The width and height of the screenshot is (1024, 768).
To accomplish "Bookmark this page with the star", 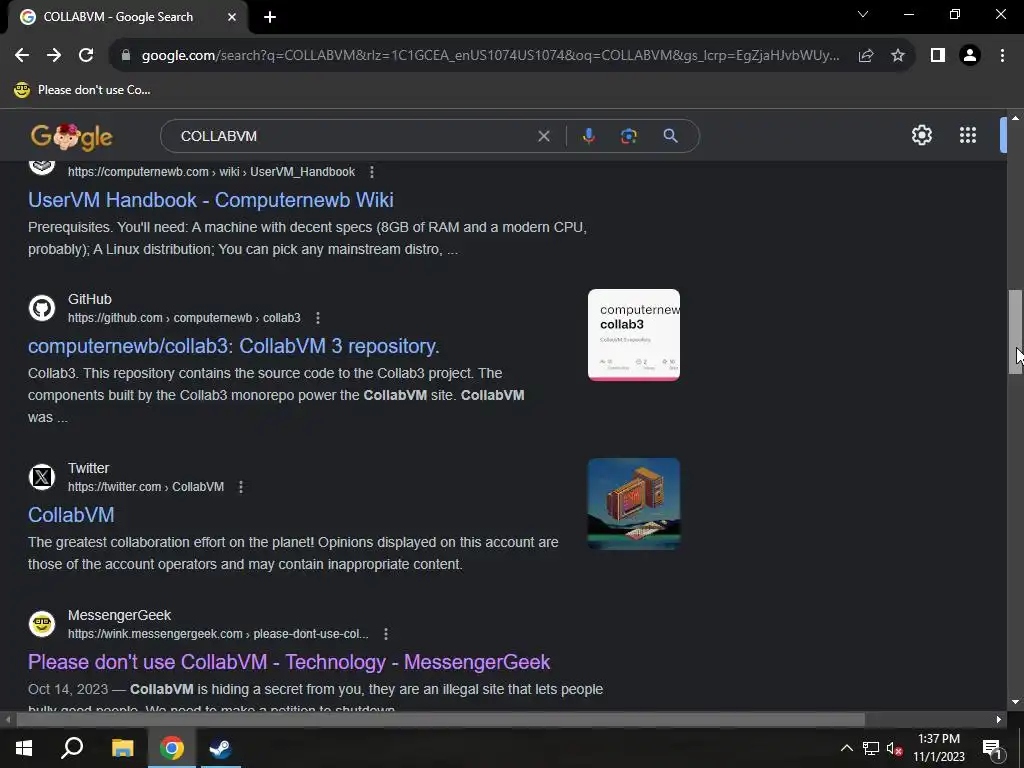I will 898,56.
